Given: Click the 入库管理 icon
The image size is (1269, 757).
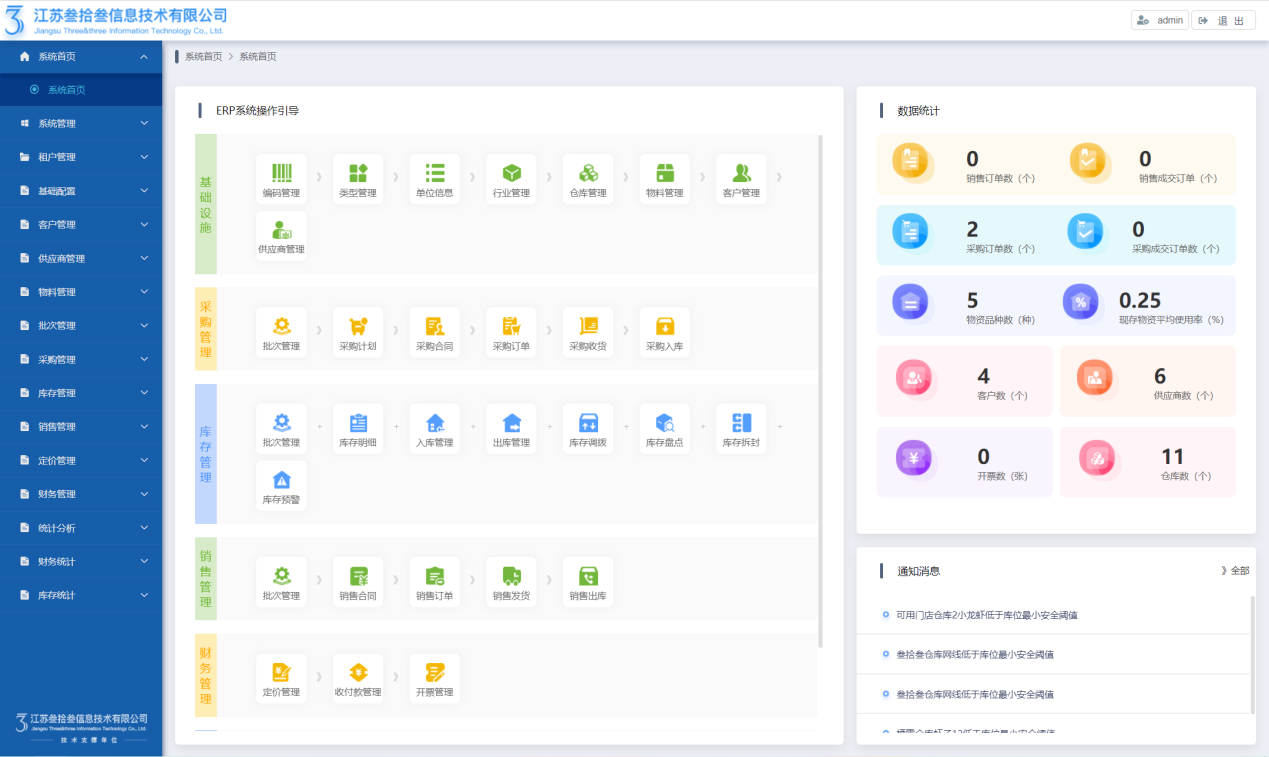Looking at the screenshot, I should (435, 424).
